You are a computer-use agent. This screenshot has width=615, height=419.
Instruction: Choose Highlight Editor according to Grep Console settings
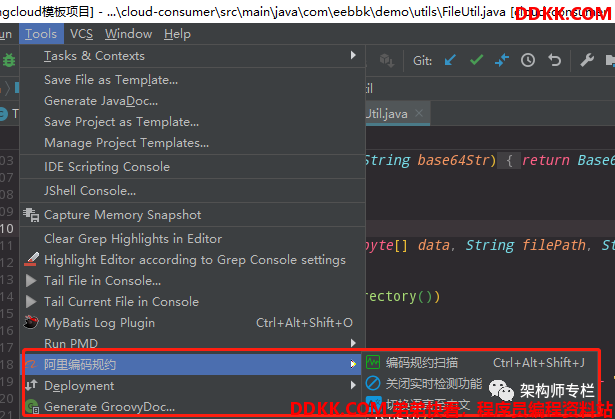point(192,260)
